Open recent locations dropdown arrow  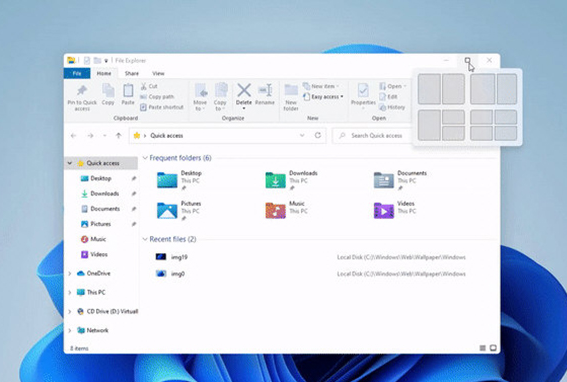coord(105,136)
